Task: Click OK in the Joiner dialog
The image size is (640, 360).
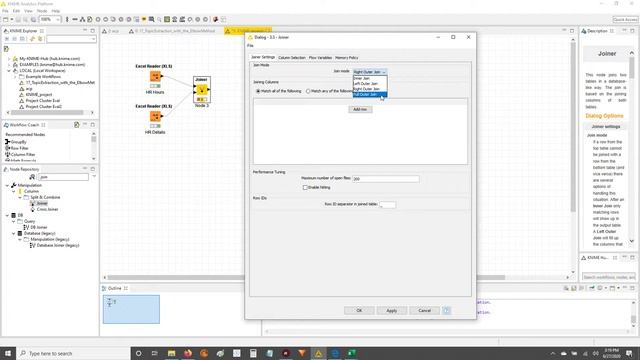Action: (359, 311)
